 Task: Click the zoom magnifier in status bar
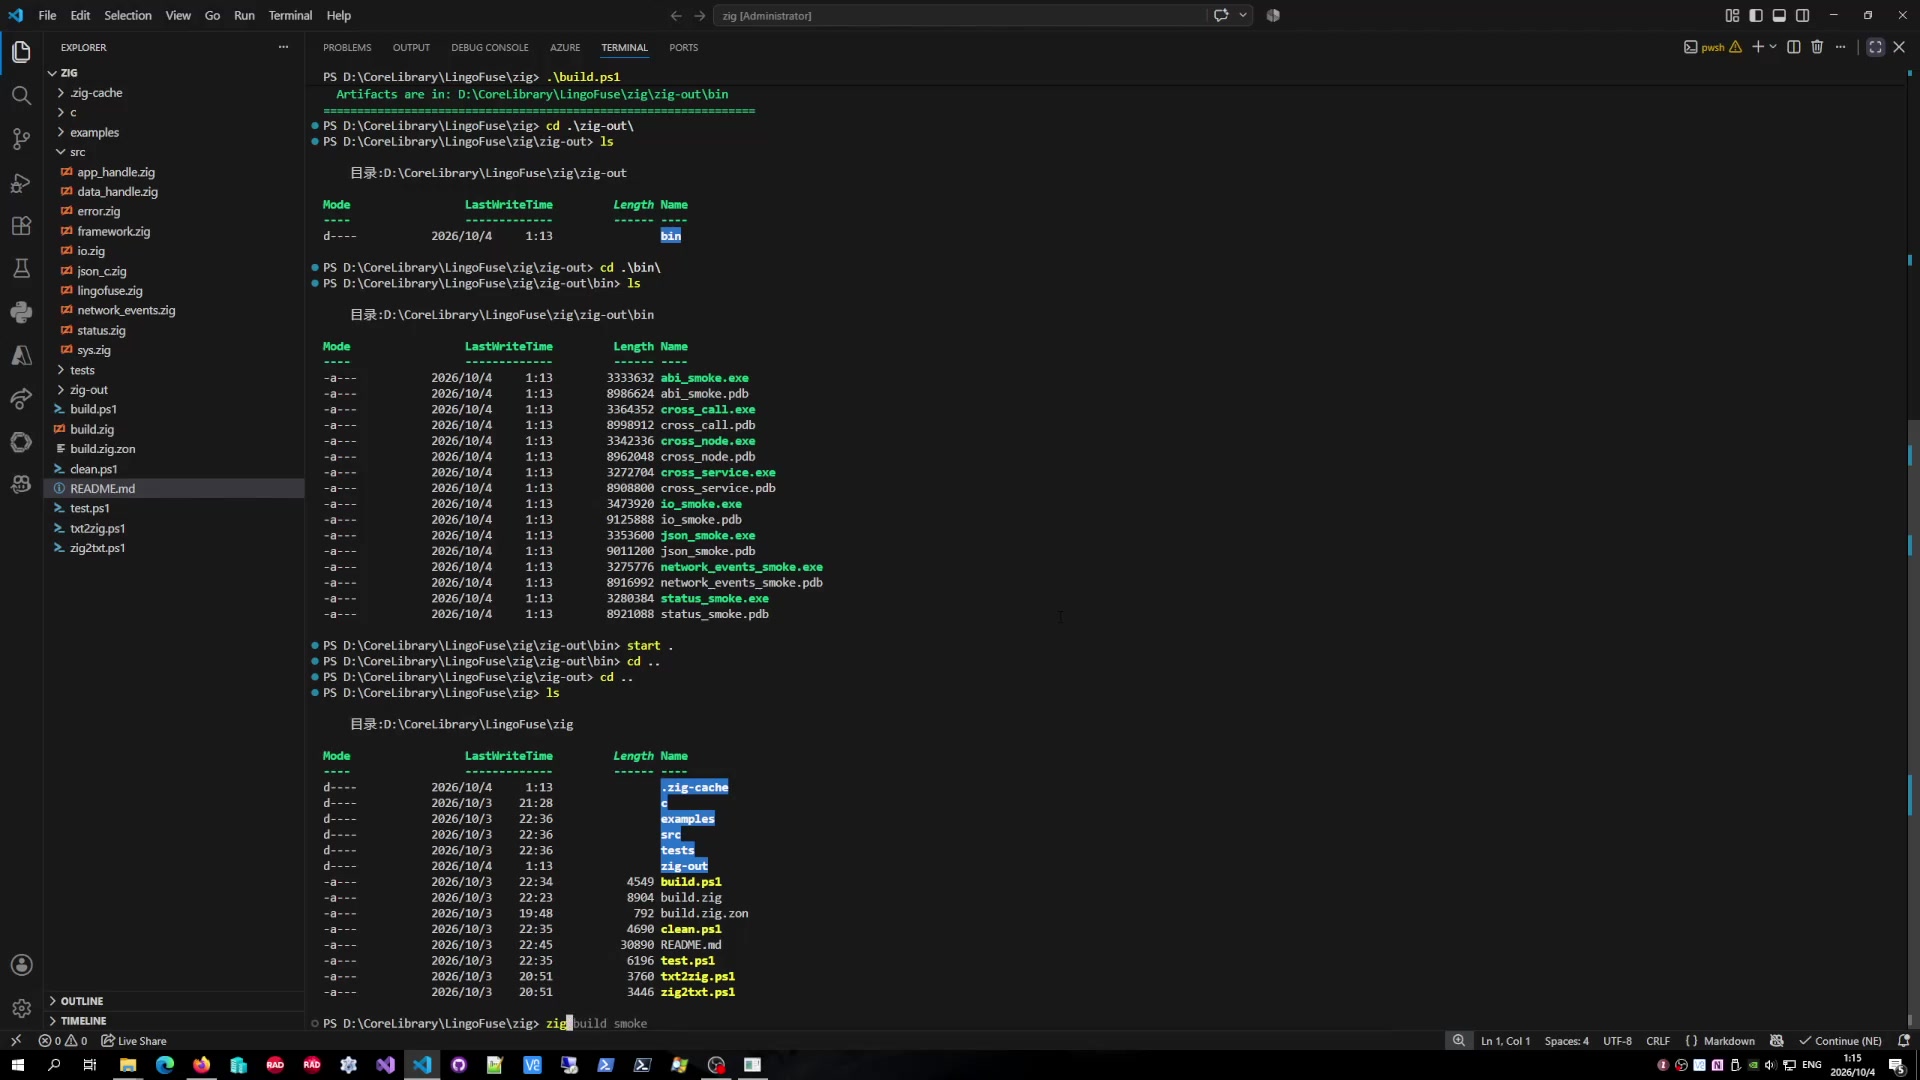coord(1459,1041)
